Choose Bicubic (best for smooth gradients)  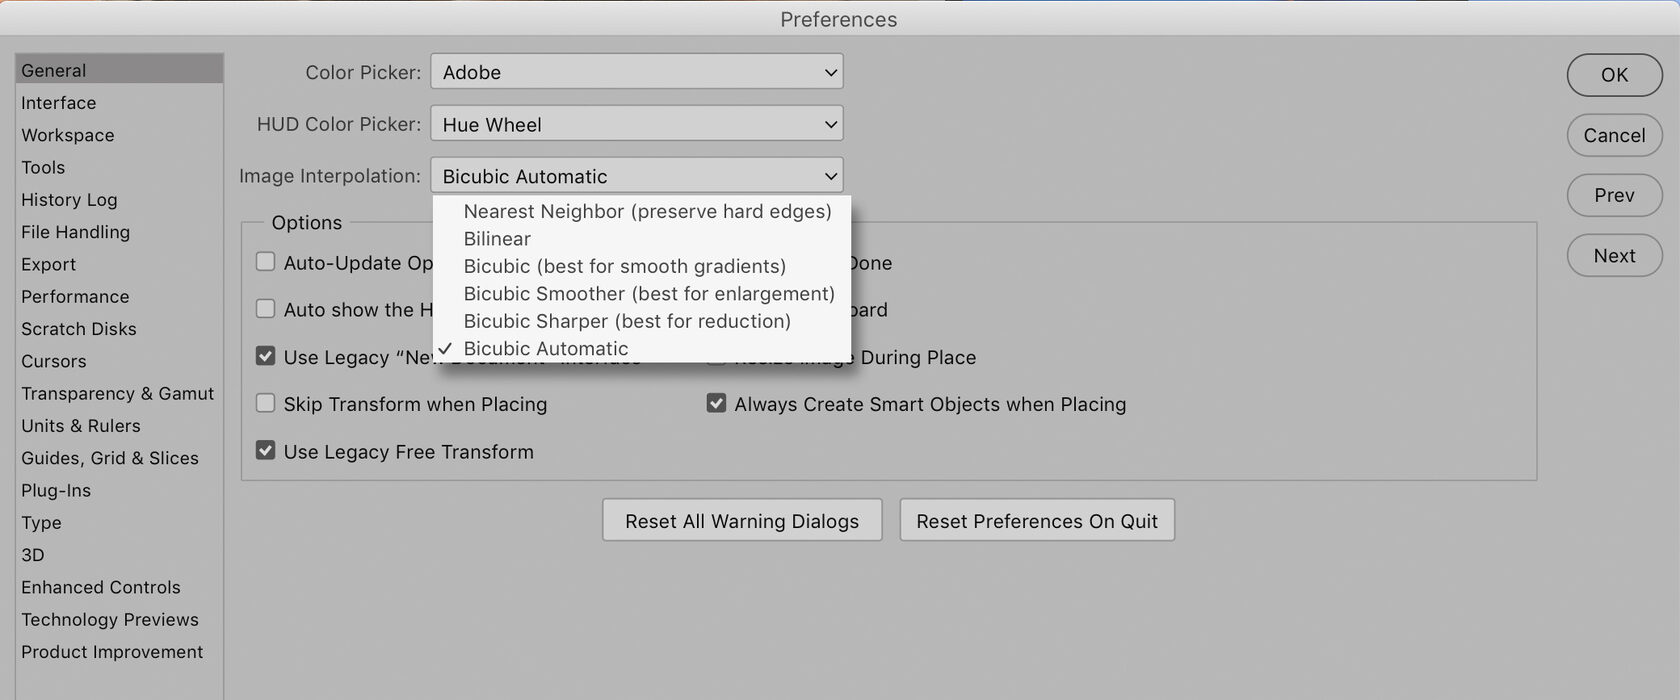(x=642, y=266)
